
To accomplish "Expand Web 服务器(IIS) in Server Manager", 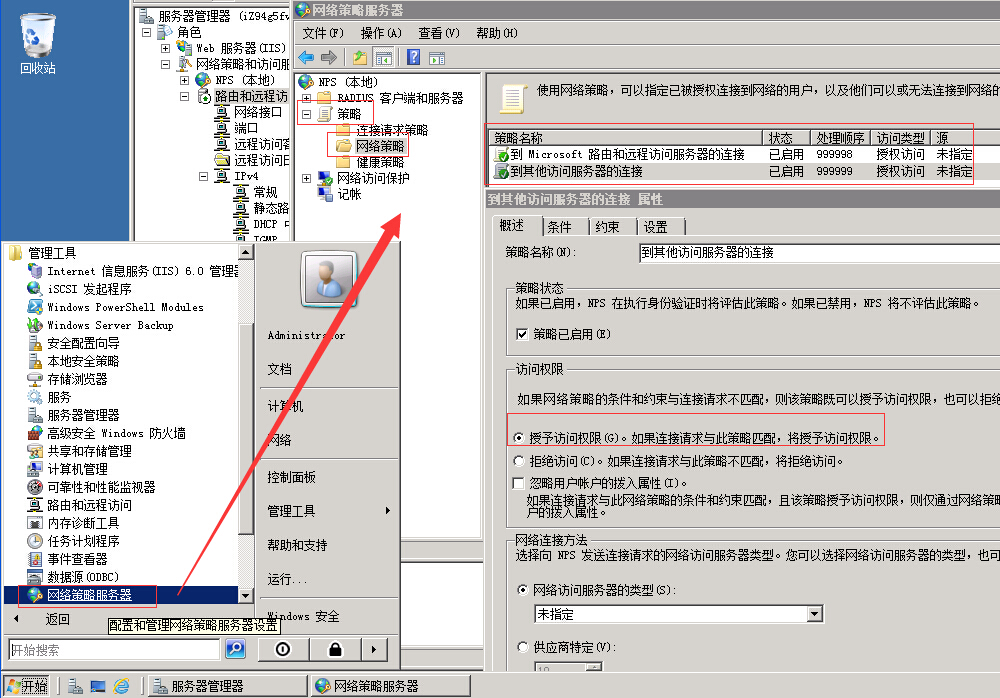I will pos(165,48).
